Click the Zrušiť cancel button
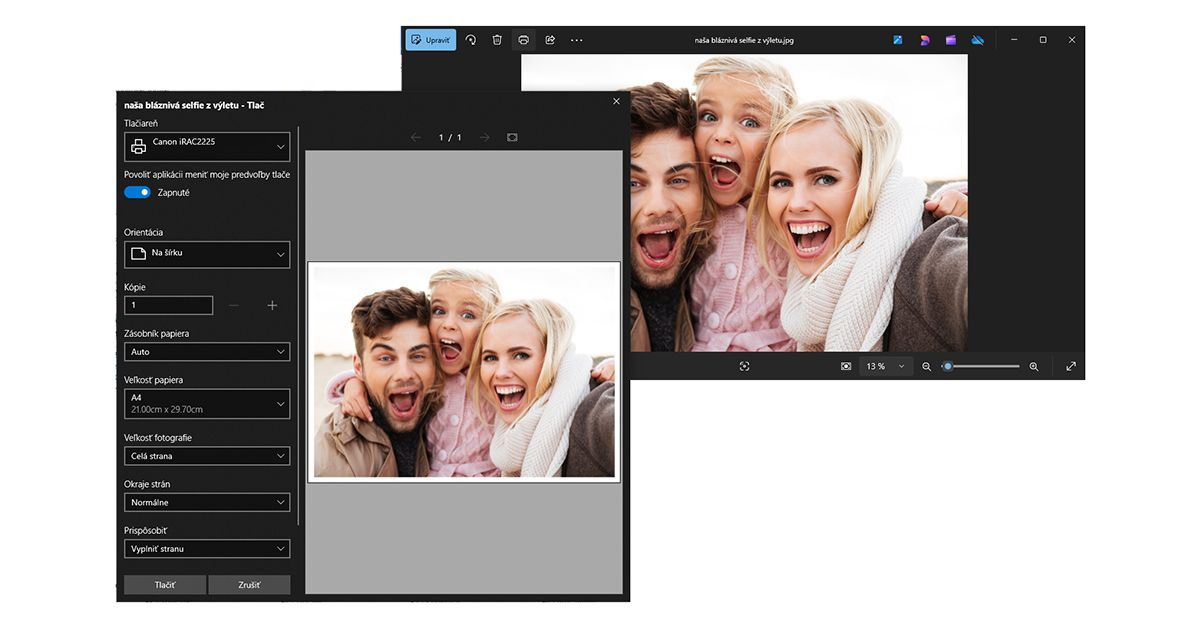 pos(249,585)
